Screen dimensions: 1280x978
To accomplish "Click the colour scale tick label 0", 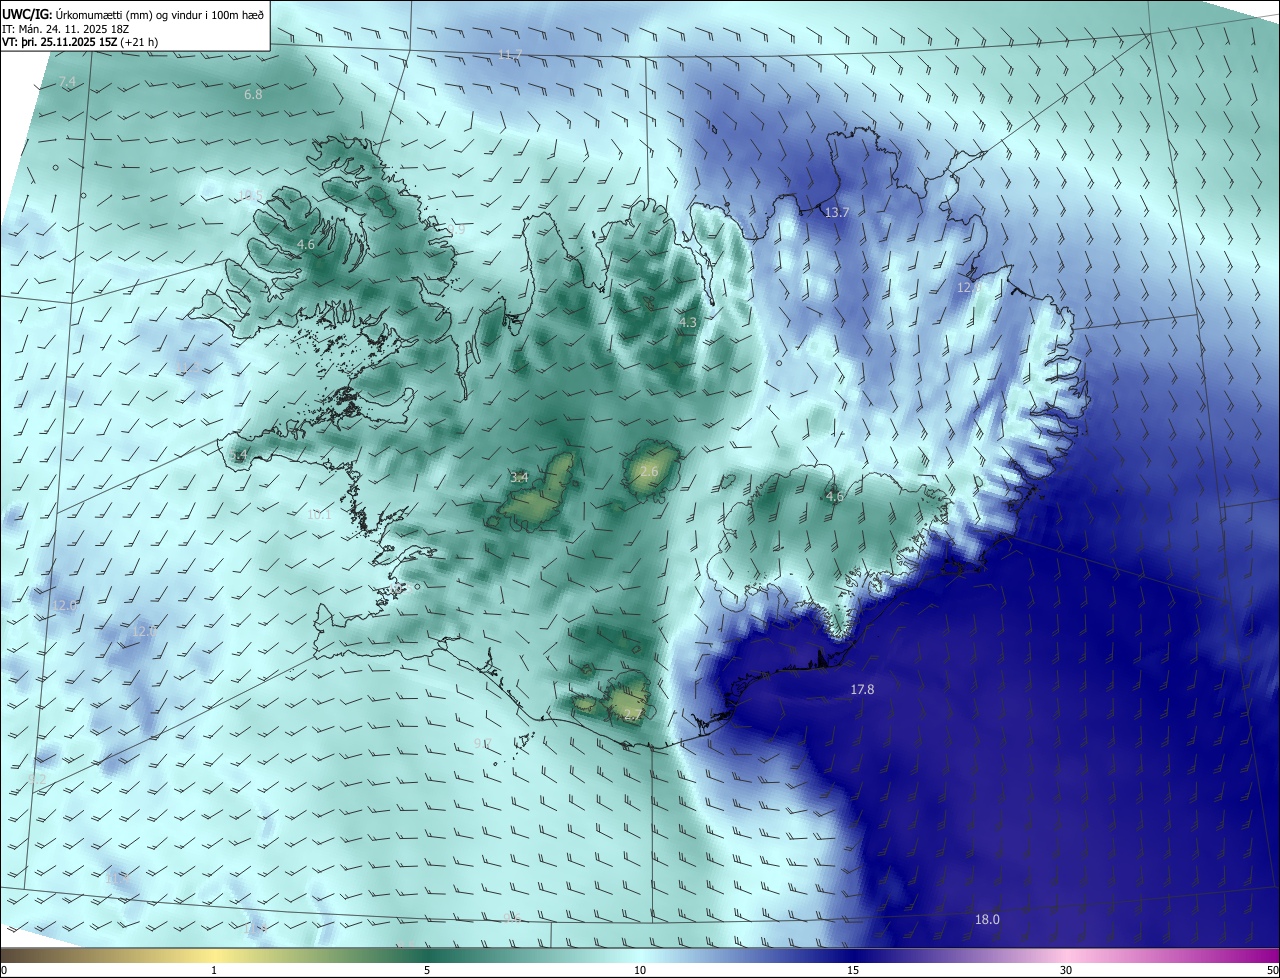I will click(4, 970).
